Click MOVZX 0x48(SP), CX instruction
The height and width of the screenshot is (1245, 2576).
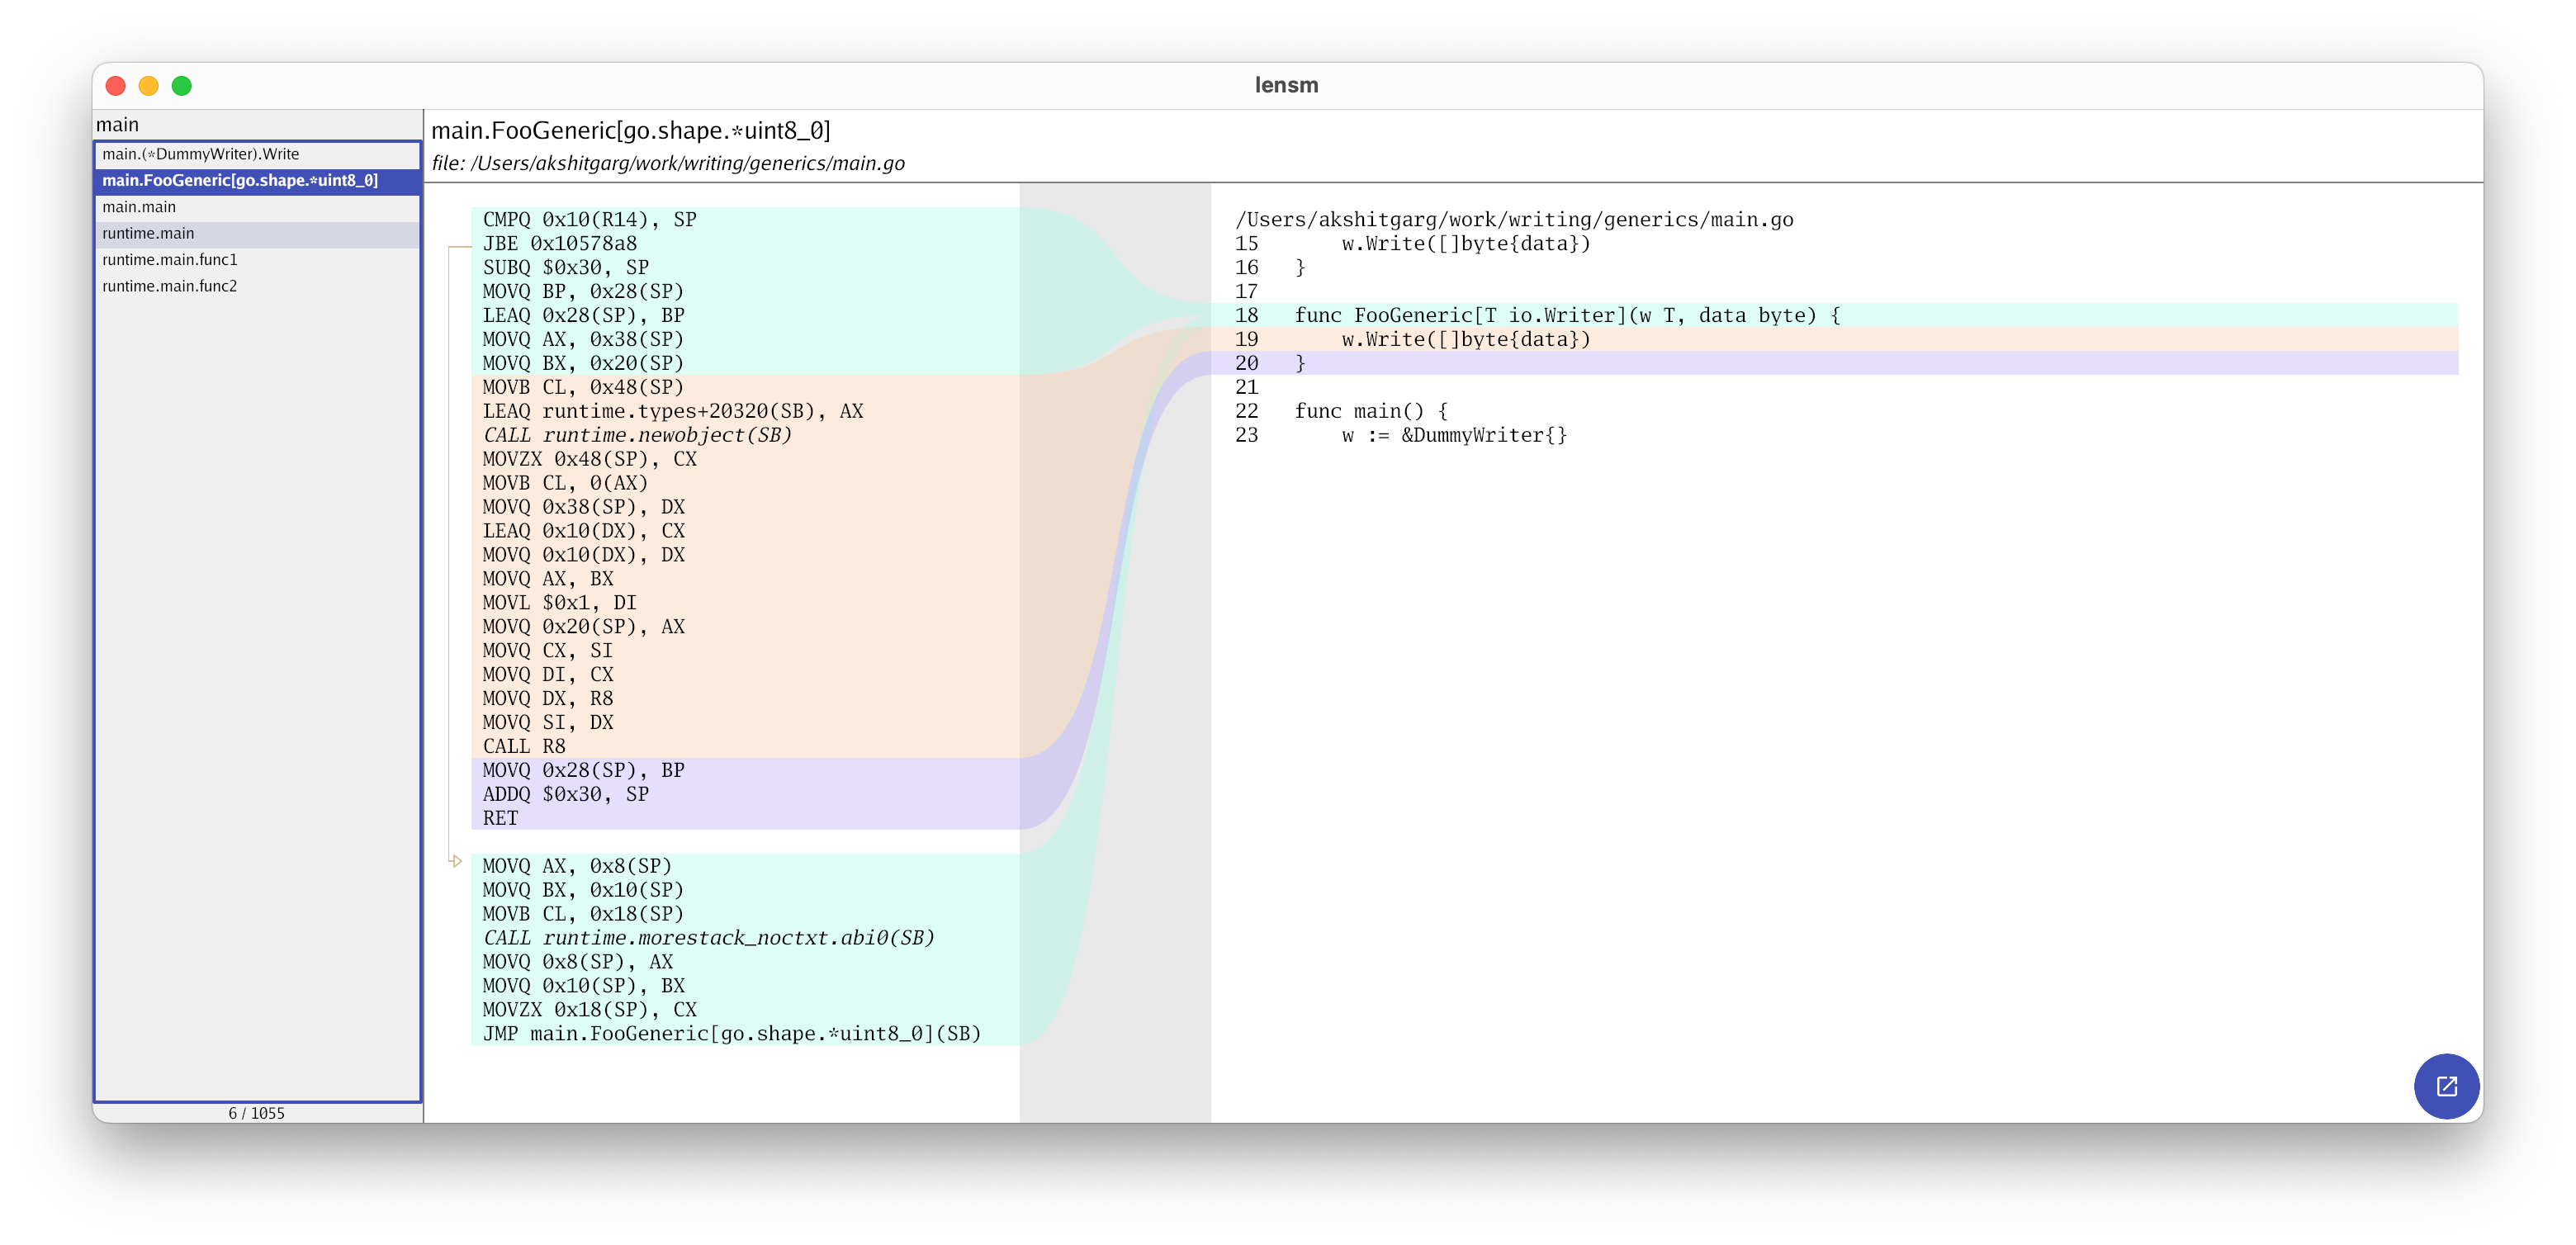click(590, 459)
